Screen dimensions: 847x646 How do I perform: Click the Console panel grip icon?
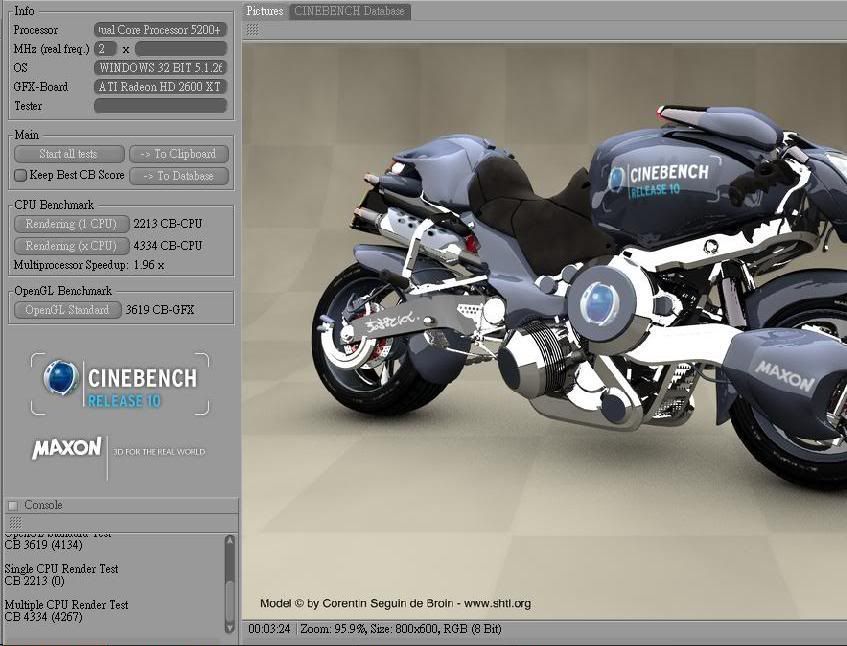coord(16,522)
